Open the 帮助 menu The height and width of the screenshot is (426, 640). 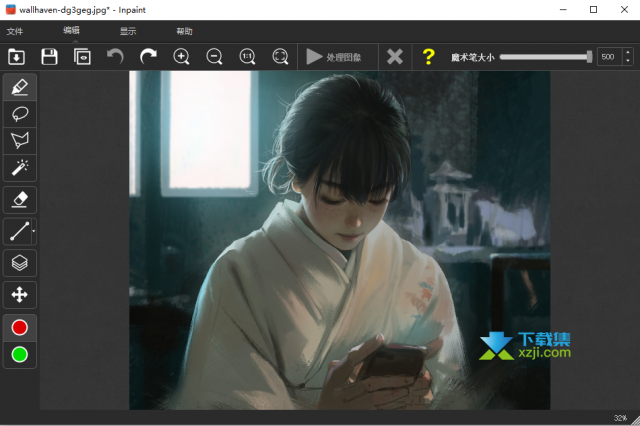pos(184,31)
